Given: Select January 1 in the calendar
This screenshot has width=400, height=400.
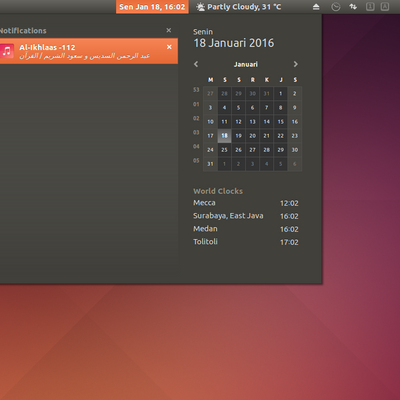Looking at the screenshot, I should tap(281, 94).
